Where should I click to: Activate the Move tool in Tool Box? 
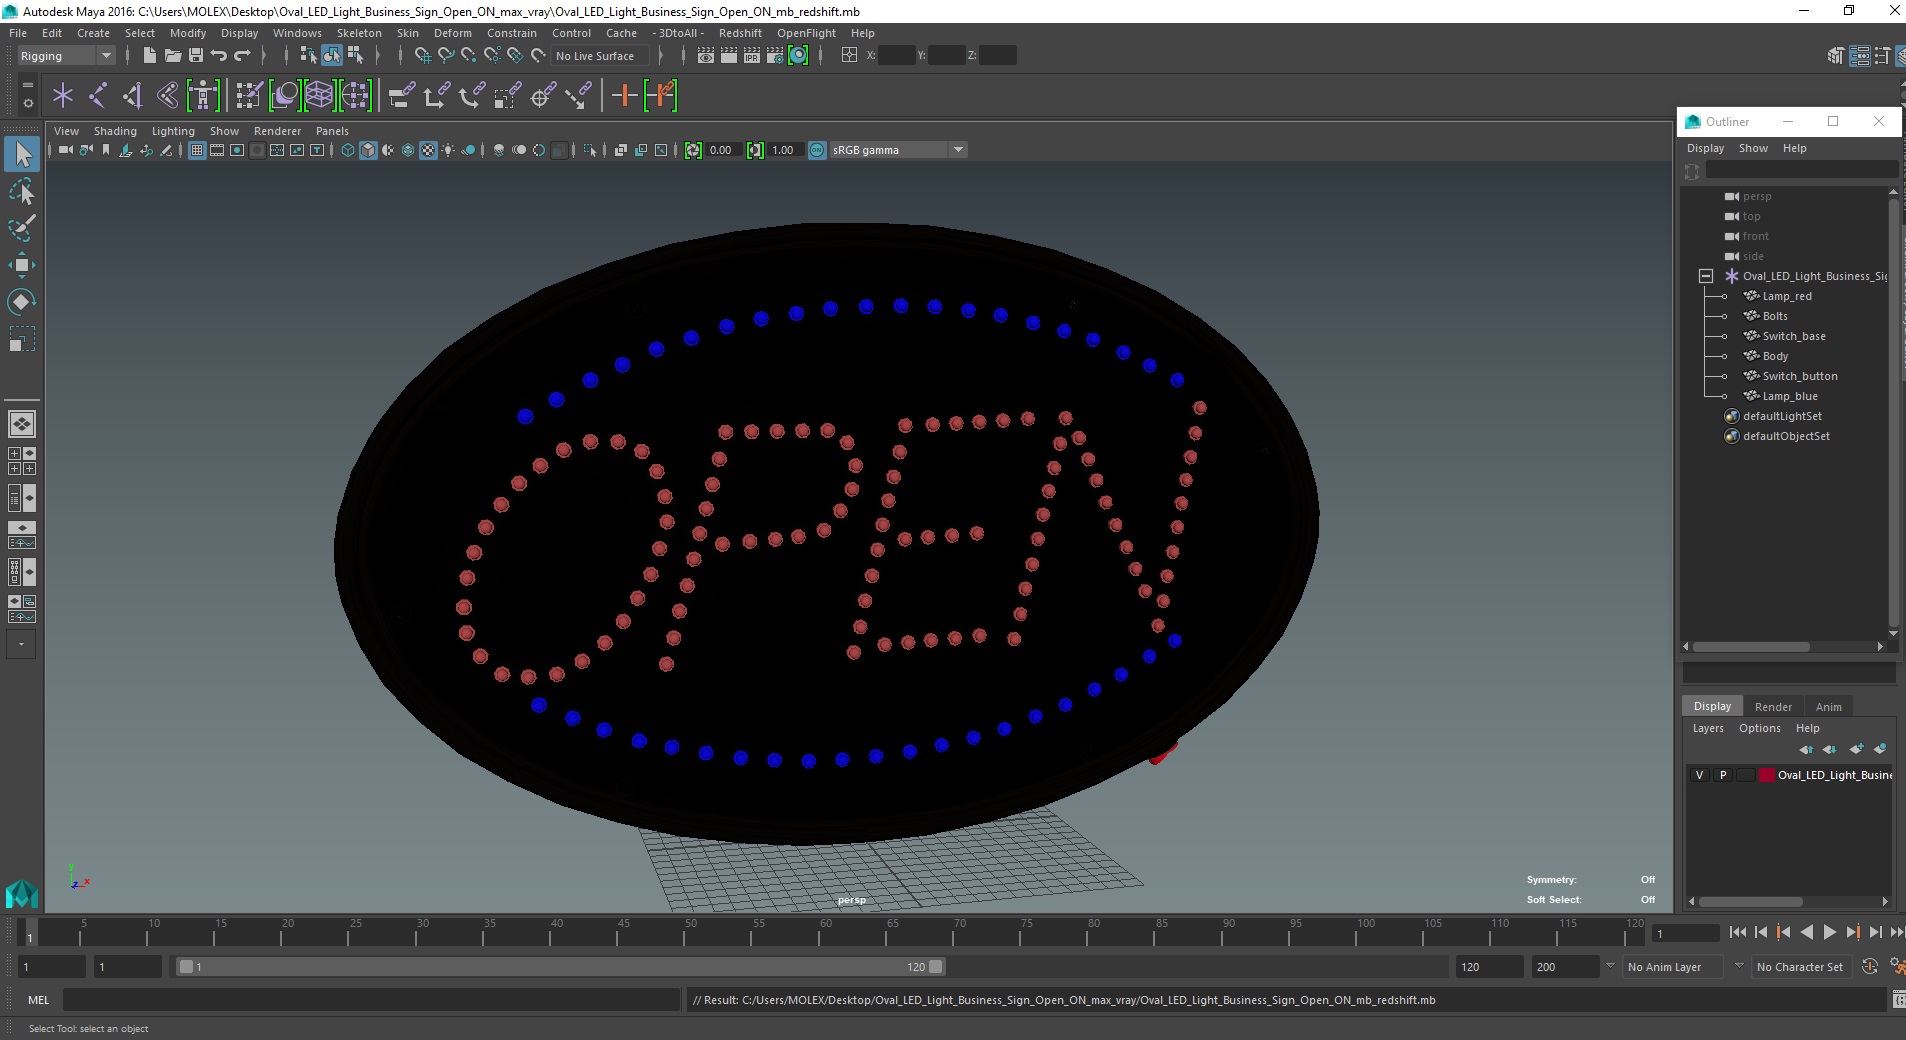(x=22, y=265)
